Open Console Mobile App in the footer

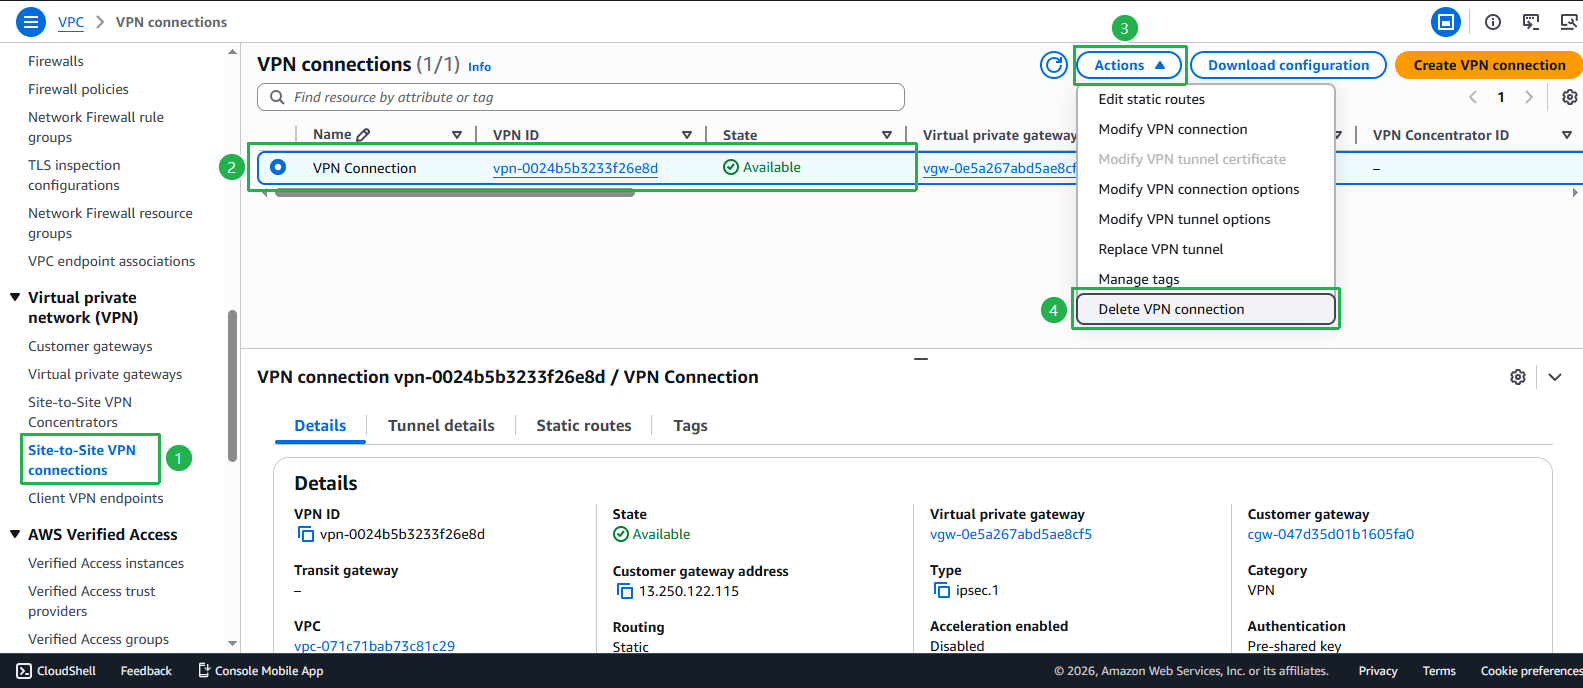pos(261,671)
